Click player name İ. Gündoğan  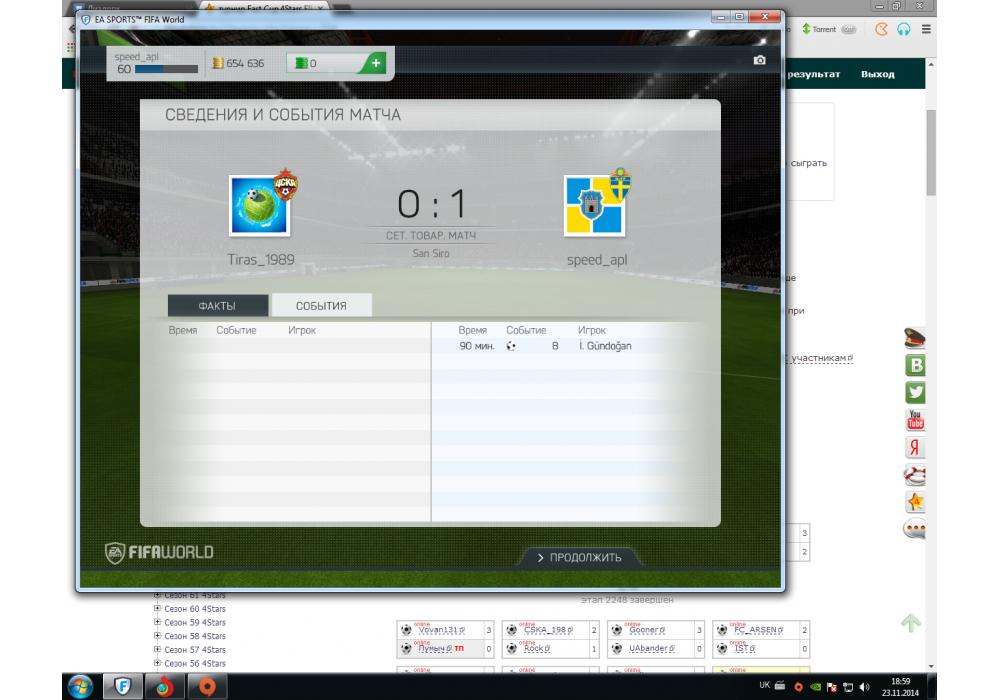tap(605, 346)
